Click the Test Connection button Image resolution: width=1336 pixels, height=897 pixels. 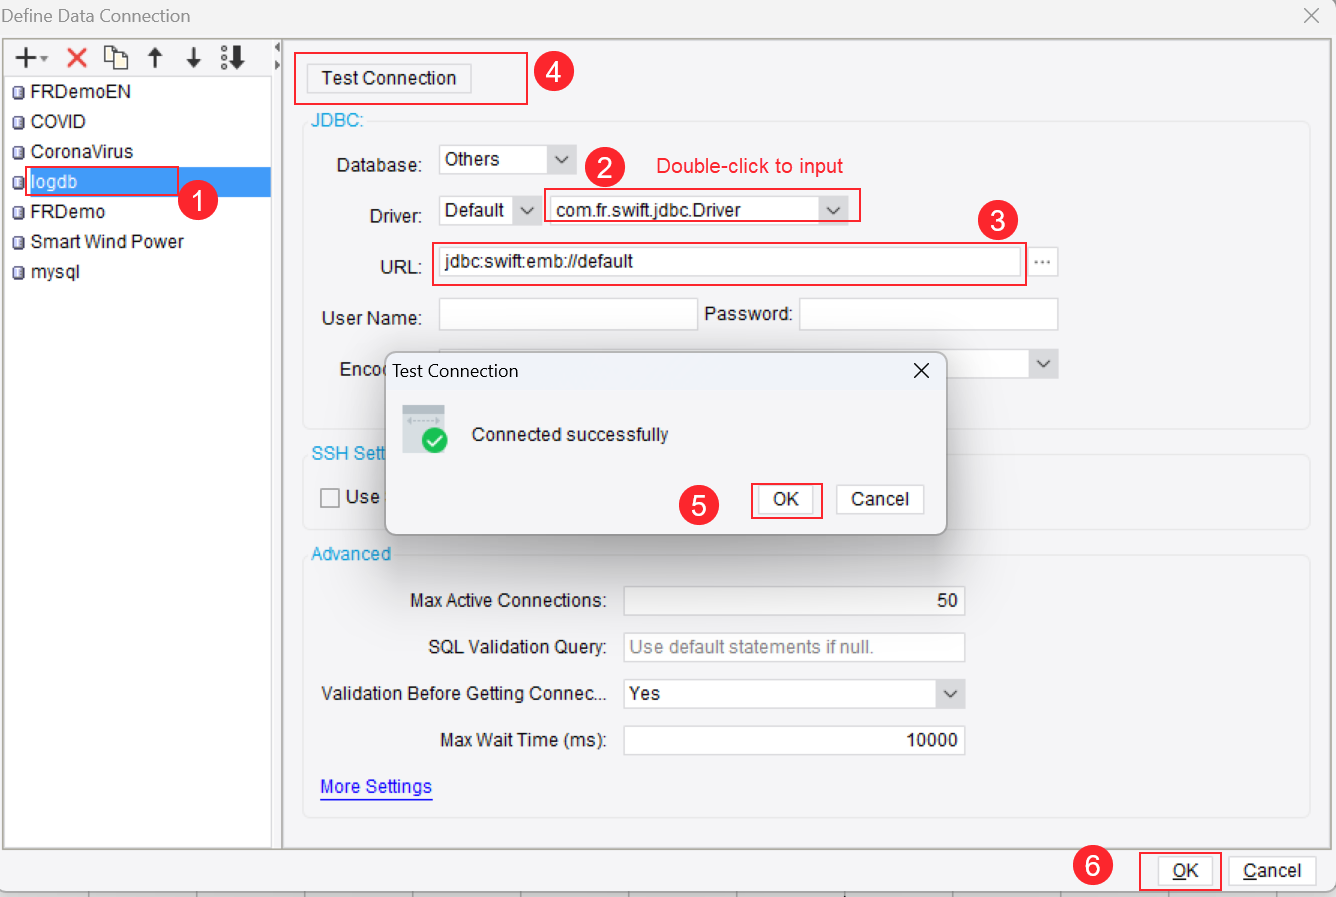[389, 78]
